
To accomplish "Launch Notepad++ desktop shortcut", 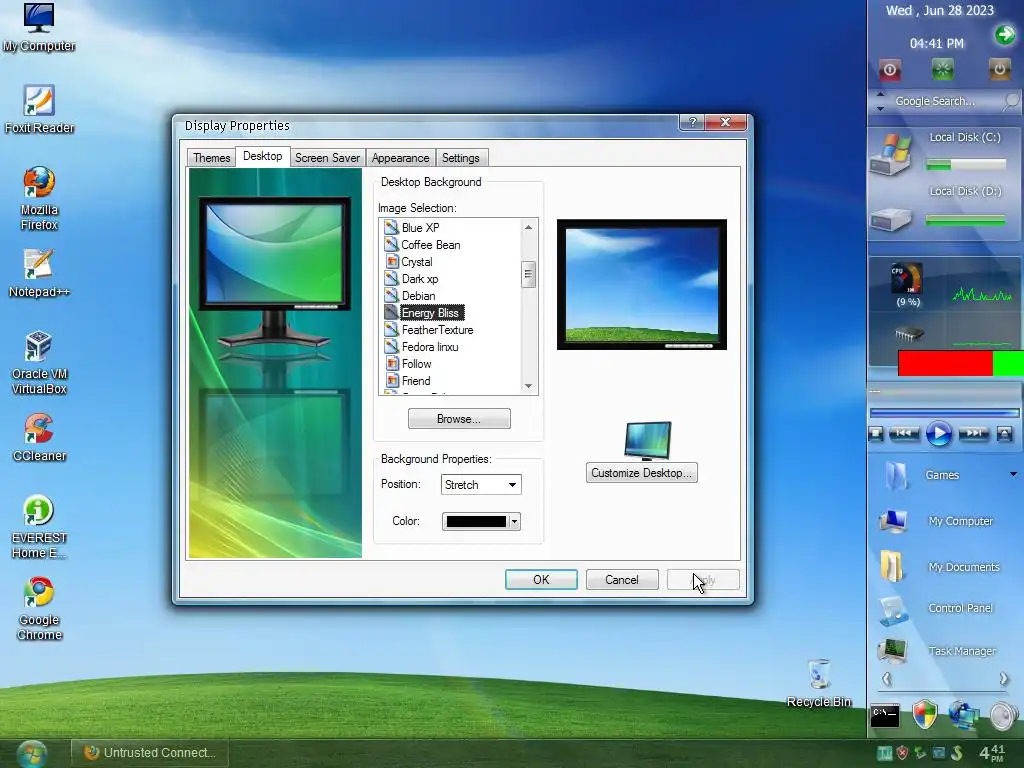I will tap(39, 274).
